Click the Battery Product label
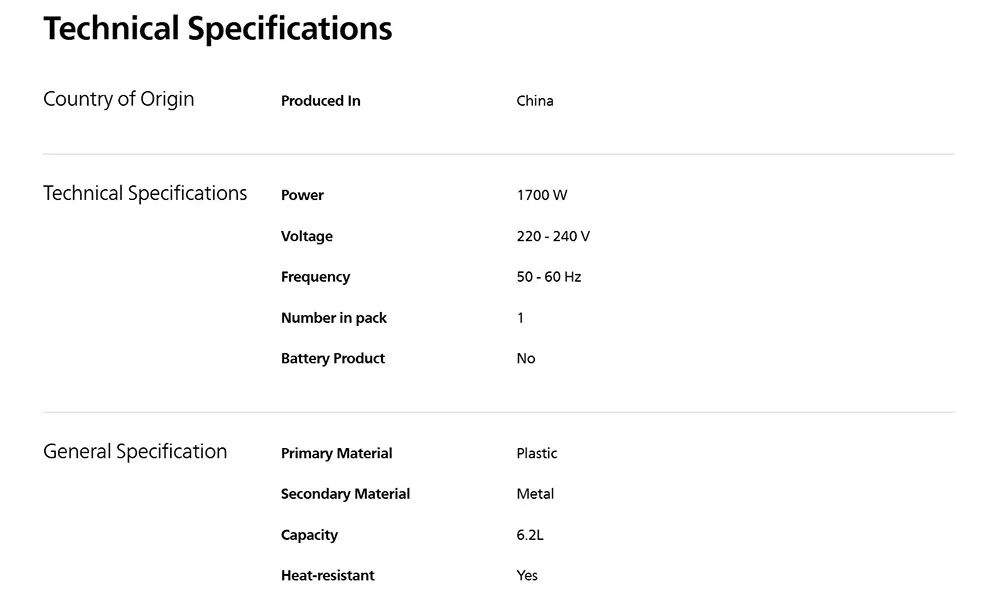995x593 pixels. (333, 358)
